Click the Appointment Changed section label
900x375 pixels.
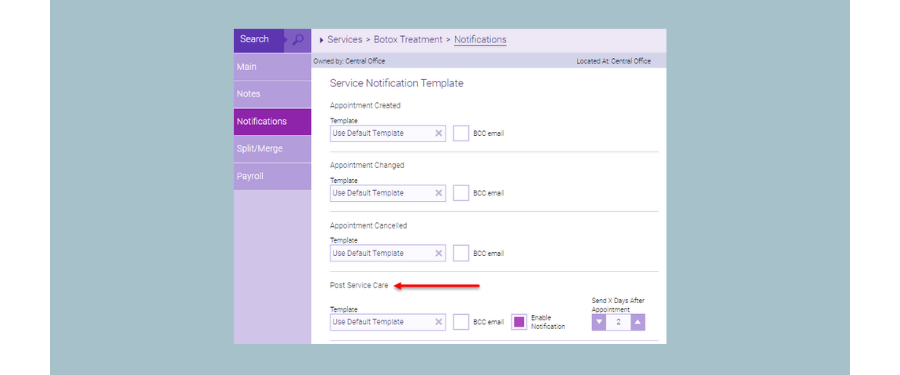[x=367, y=165]
